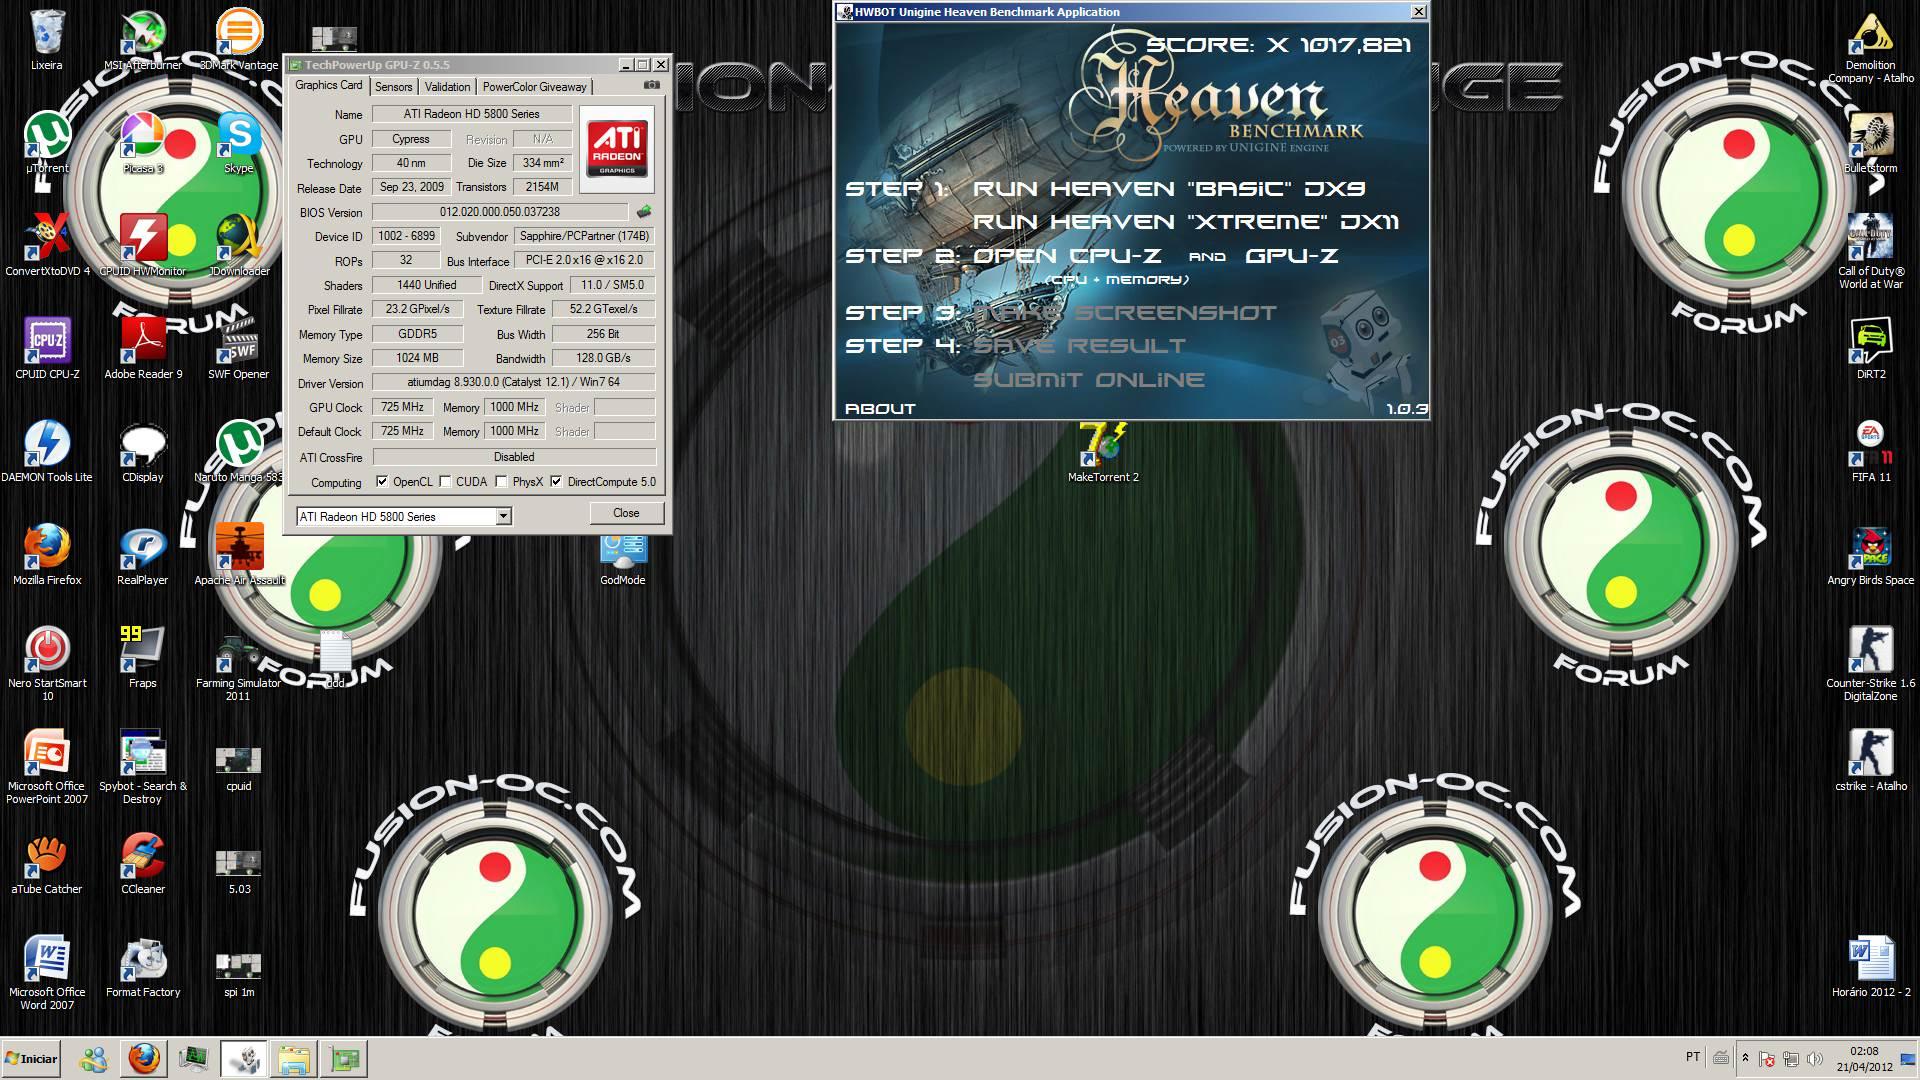Click TAKE SCREENSHOT in step 3
This screenshot has width=1920, height=1080.
pyautogui.click(x=1125, y=313)
